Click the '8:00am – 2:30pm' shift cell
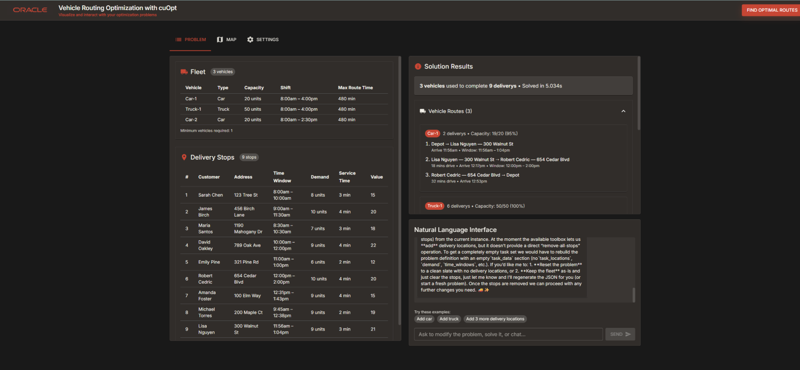800x370 pixels. pos(298,120)
